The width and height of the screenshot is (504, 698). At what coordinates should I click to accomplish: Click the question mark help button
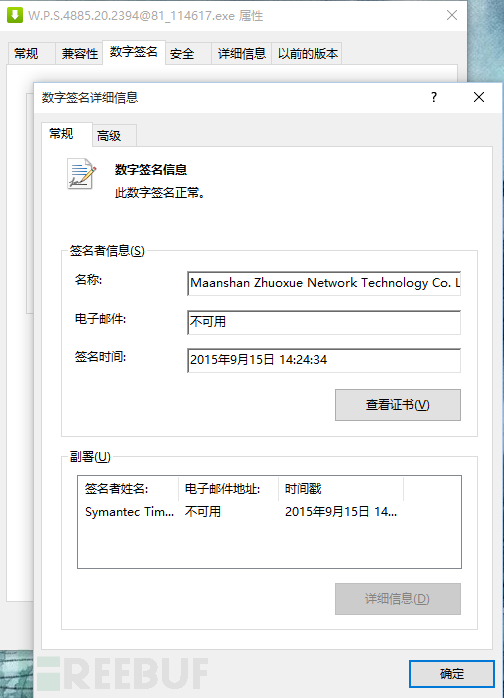(x=434, y=97)
